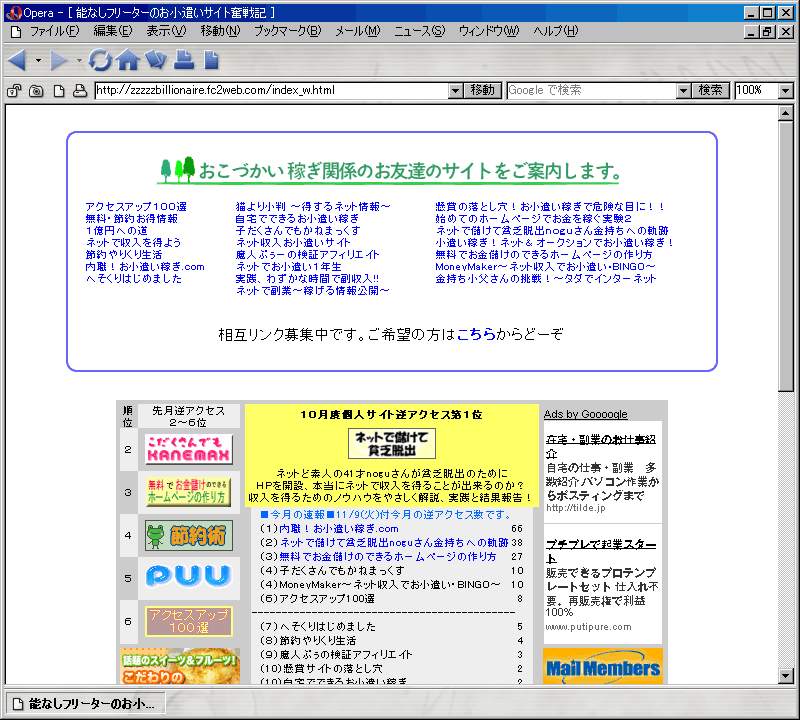Reload the page with circular arrows icon
Image resolution: width=800 pixels, height=720 pixels.
pyautogui.click(x=100, y=60)
